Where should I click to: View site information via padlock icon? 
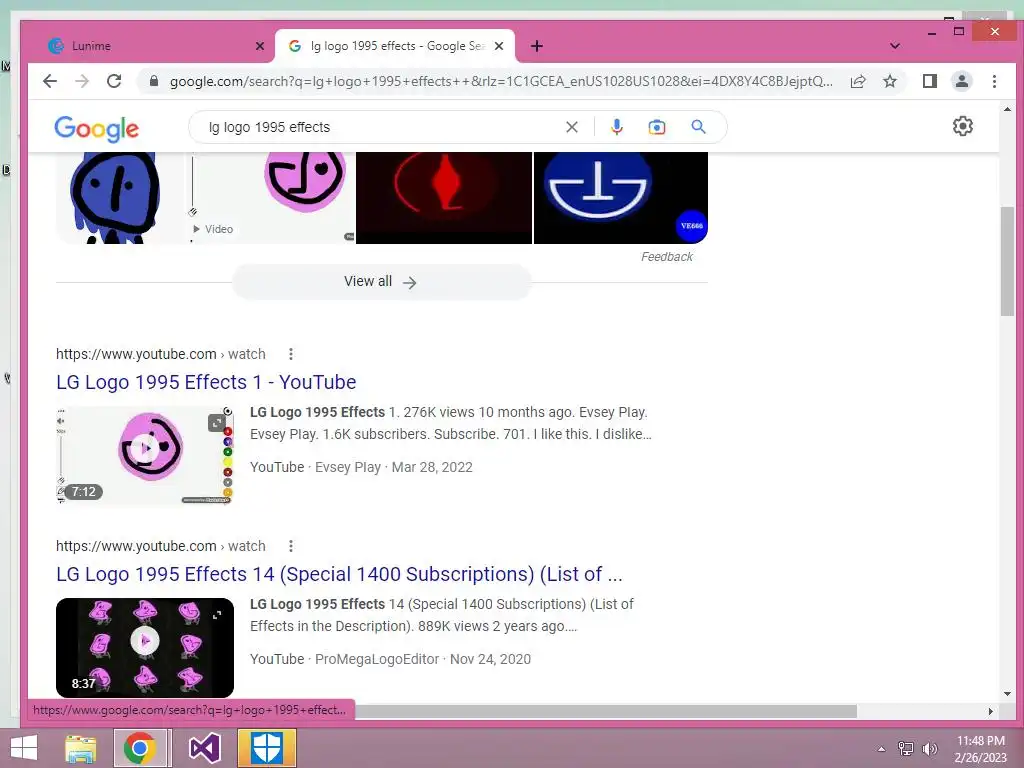click(154, 81)
